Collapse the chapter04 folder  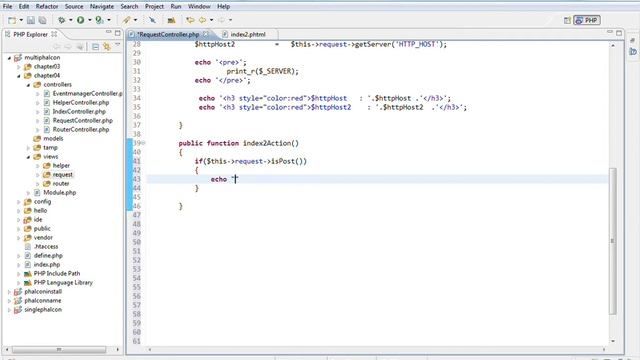click(18, 76)
